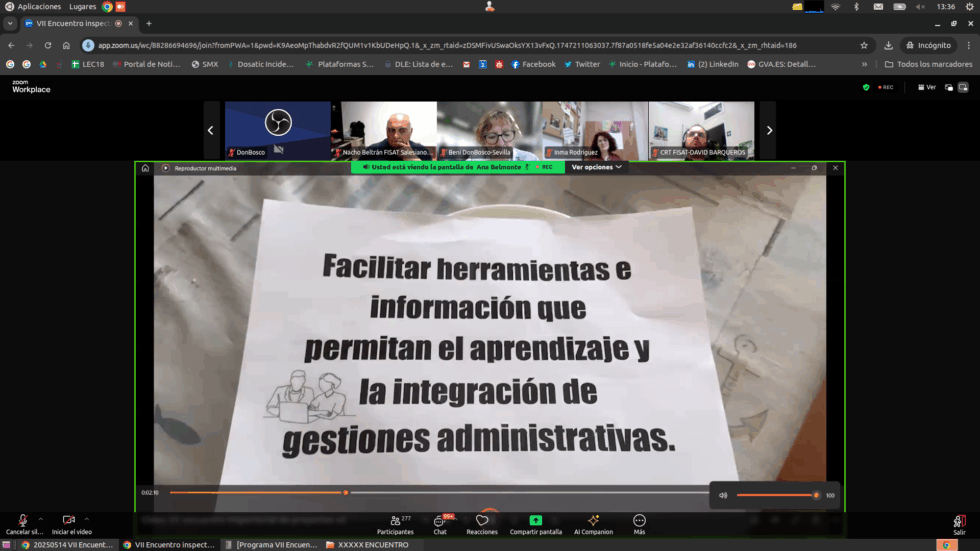Image resolution: width=980 pixels, height=551 pixels.
Task: Unmute microphone with Cancelar silencio button
Action: tap(22, 522)
